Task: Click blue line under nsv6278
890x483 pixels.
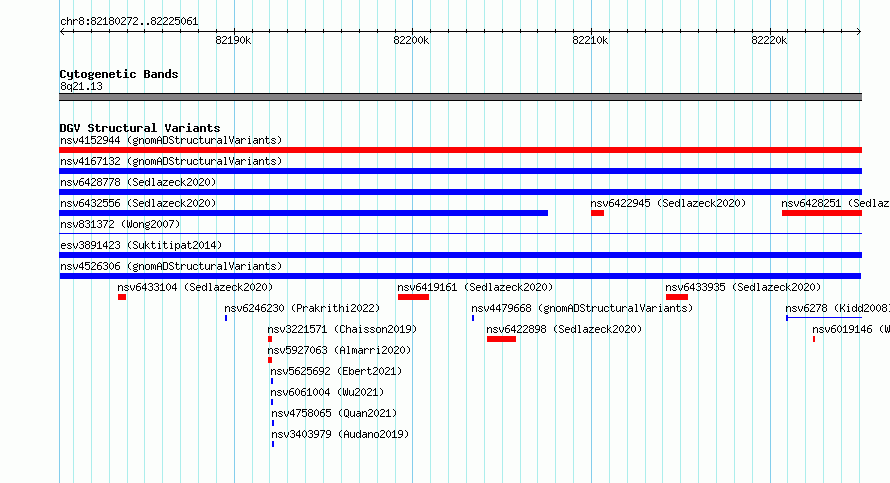Action: tap(824, 318)
